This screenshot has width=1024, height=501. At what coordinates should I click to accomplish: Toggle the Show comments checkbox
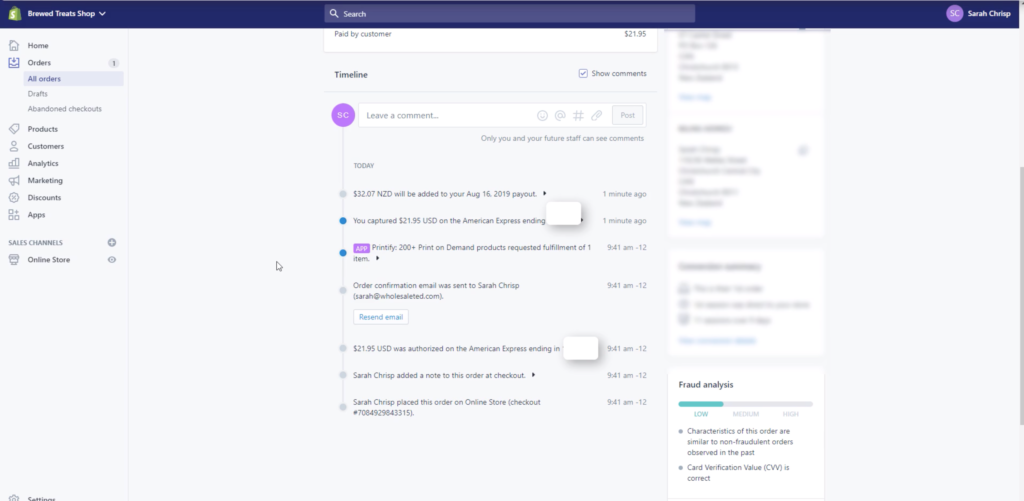tap(583, 74)
